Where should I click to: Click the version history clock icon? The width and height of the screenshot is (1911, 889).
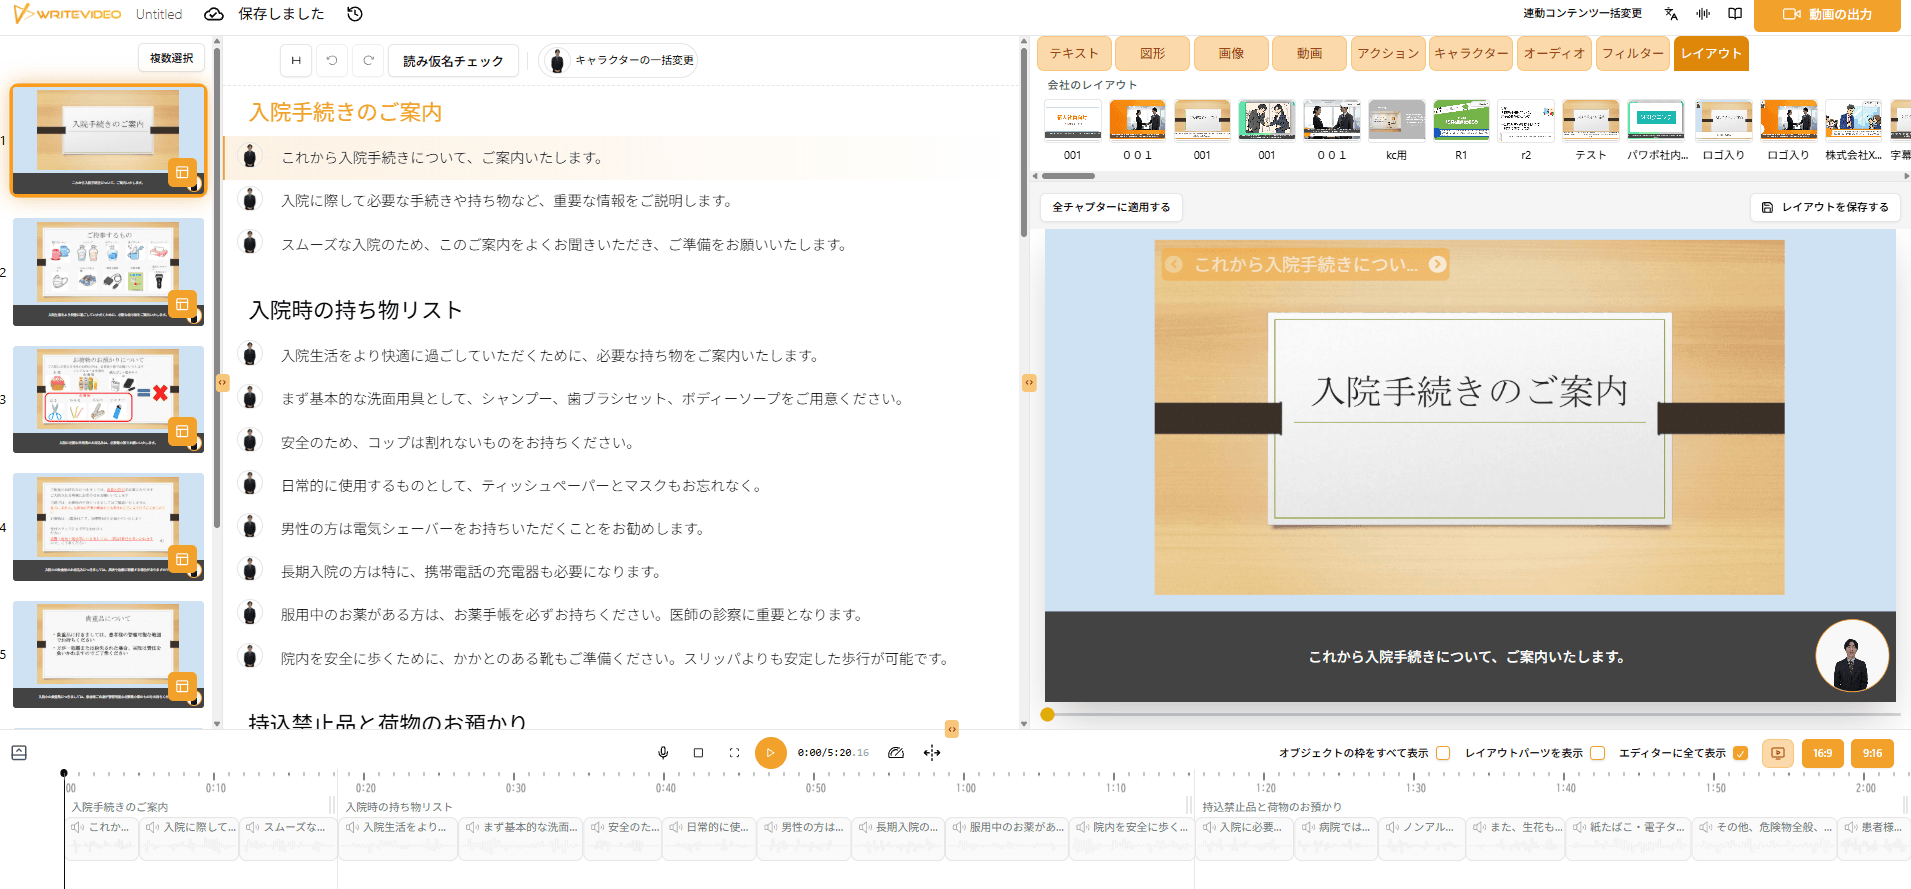355,14
